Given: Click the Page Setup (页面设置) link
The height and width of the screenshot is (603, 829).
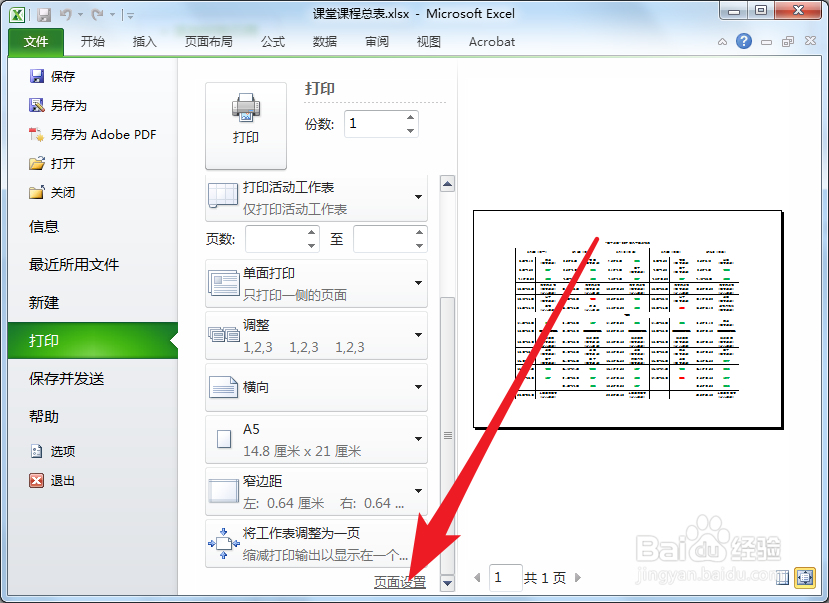Looking at the screenshot, I should 400,582.
